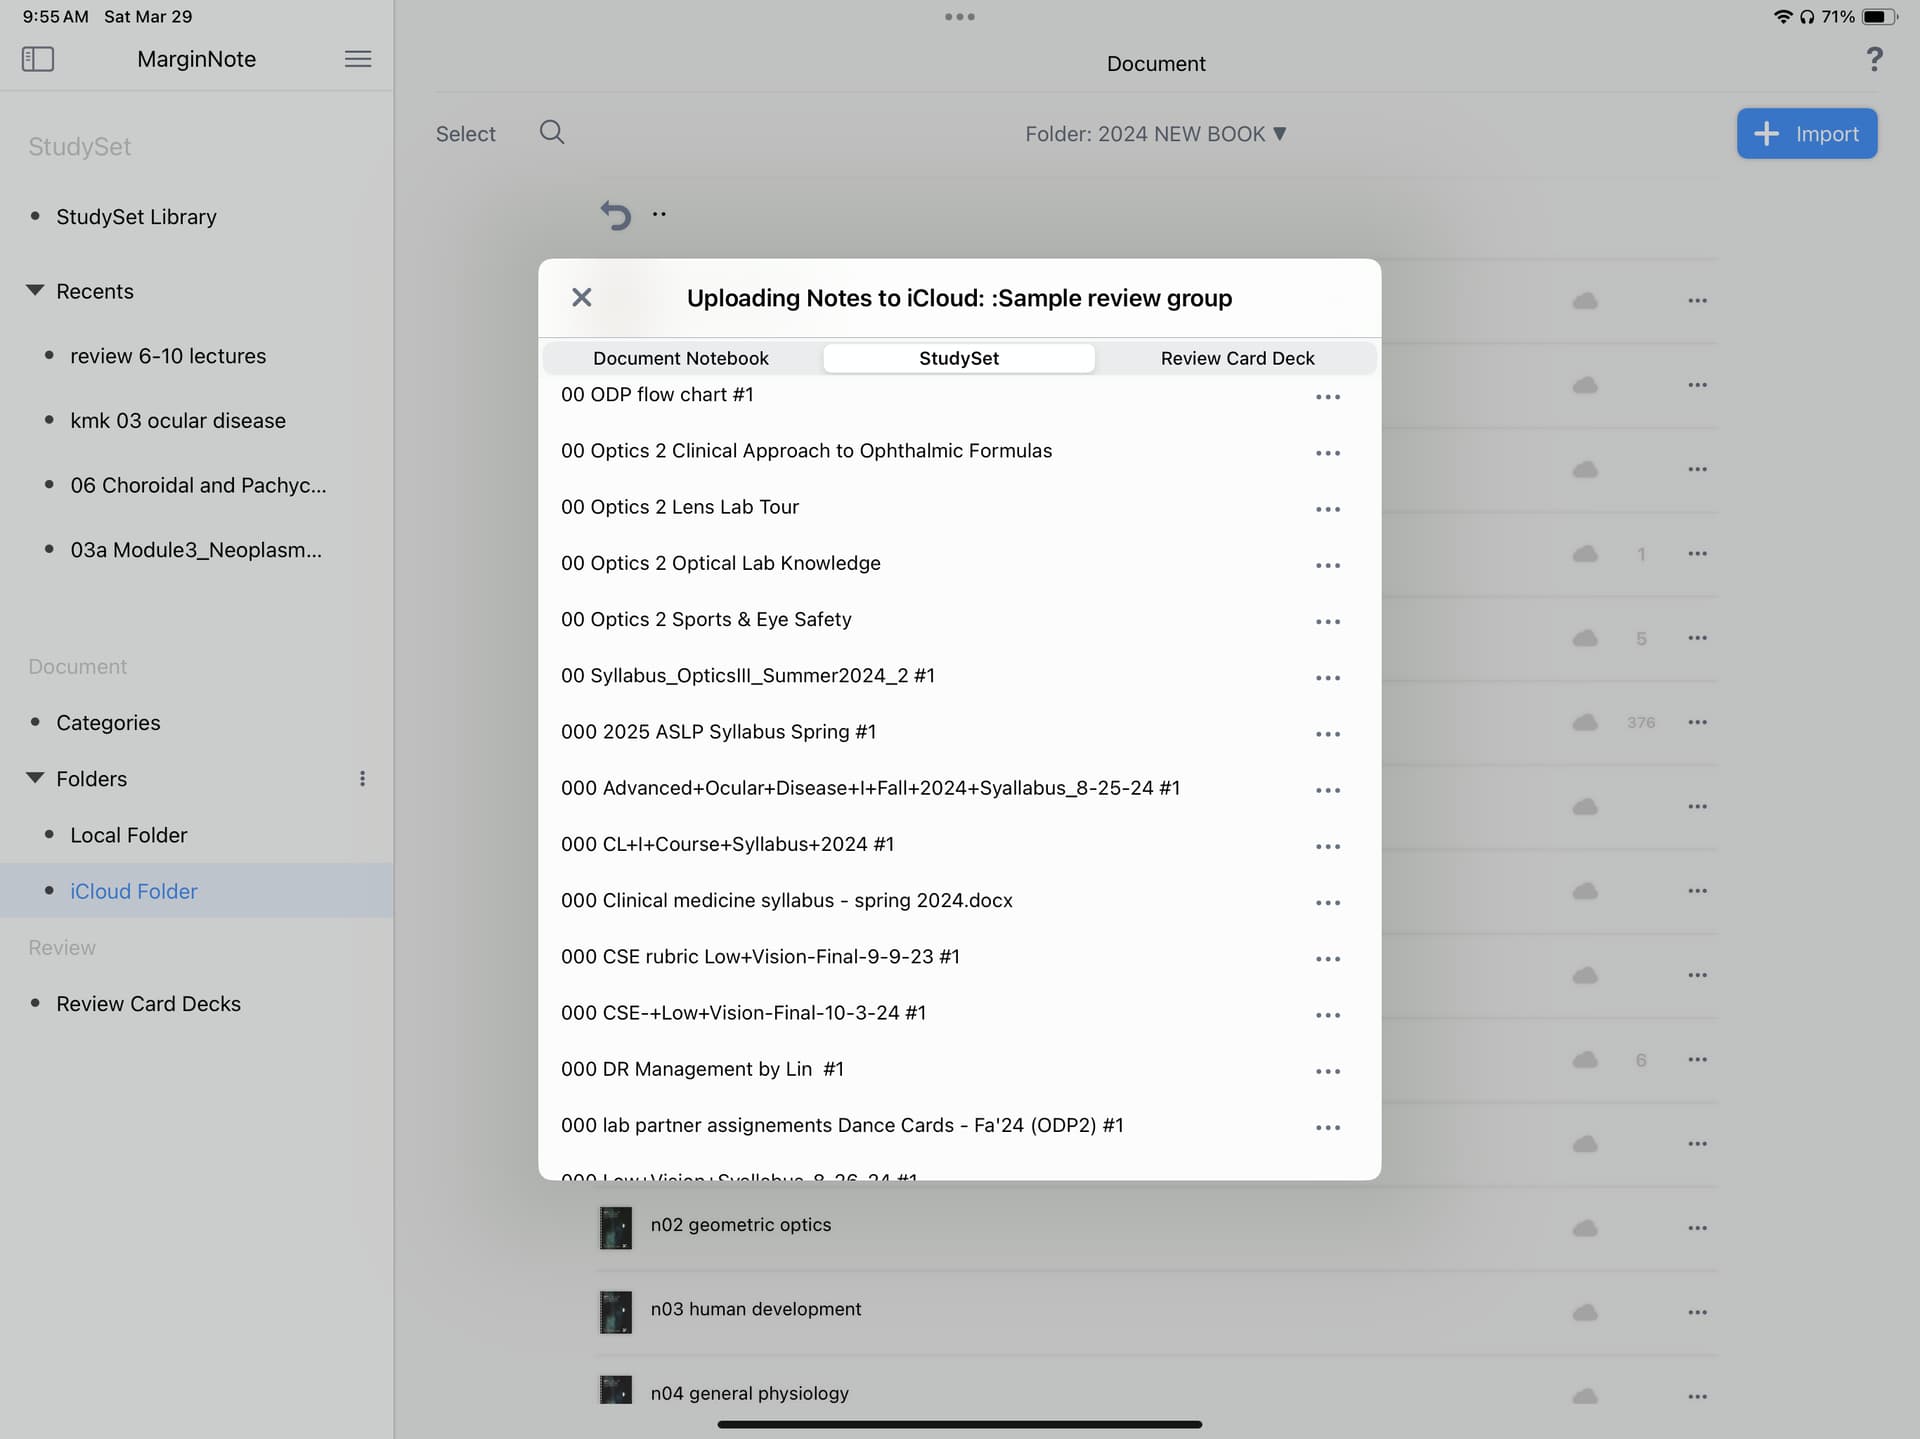Close the Uploading Notes to iCloud dialog
Image resolution: width=1920 pixels, height=1439 pixels.
(582, 297)
